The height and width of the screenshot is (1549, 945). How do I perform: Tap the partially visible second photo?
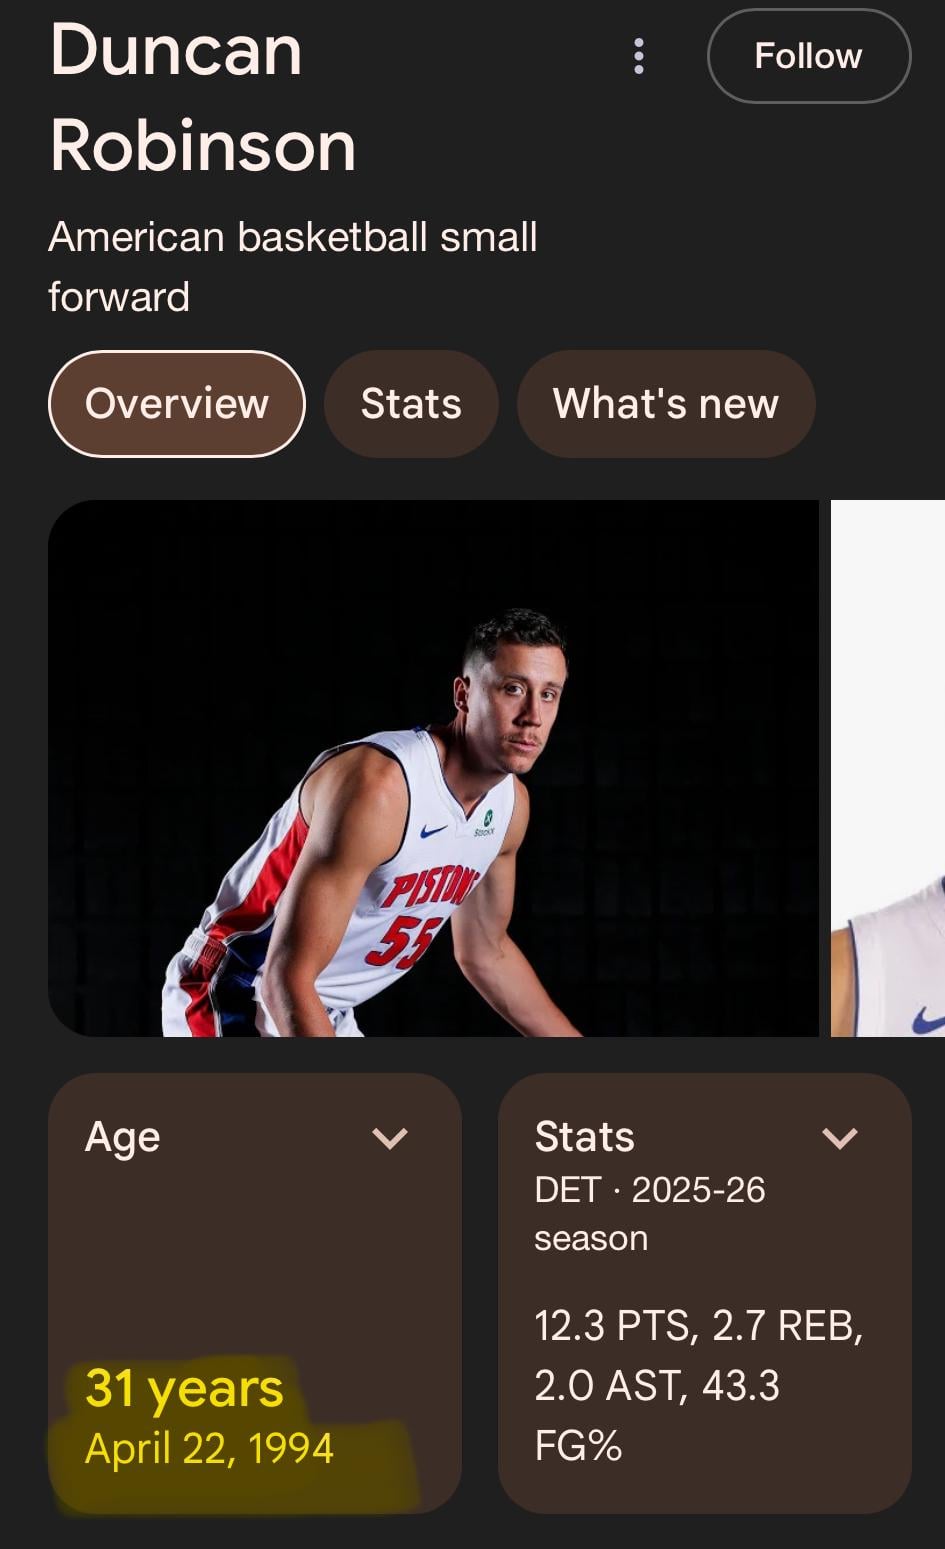(888, 768)
